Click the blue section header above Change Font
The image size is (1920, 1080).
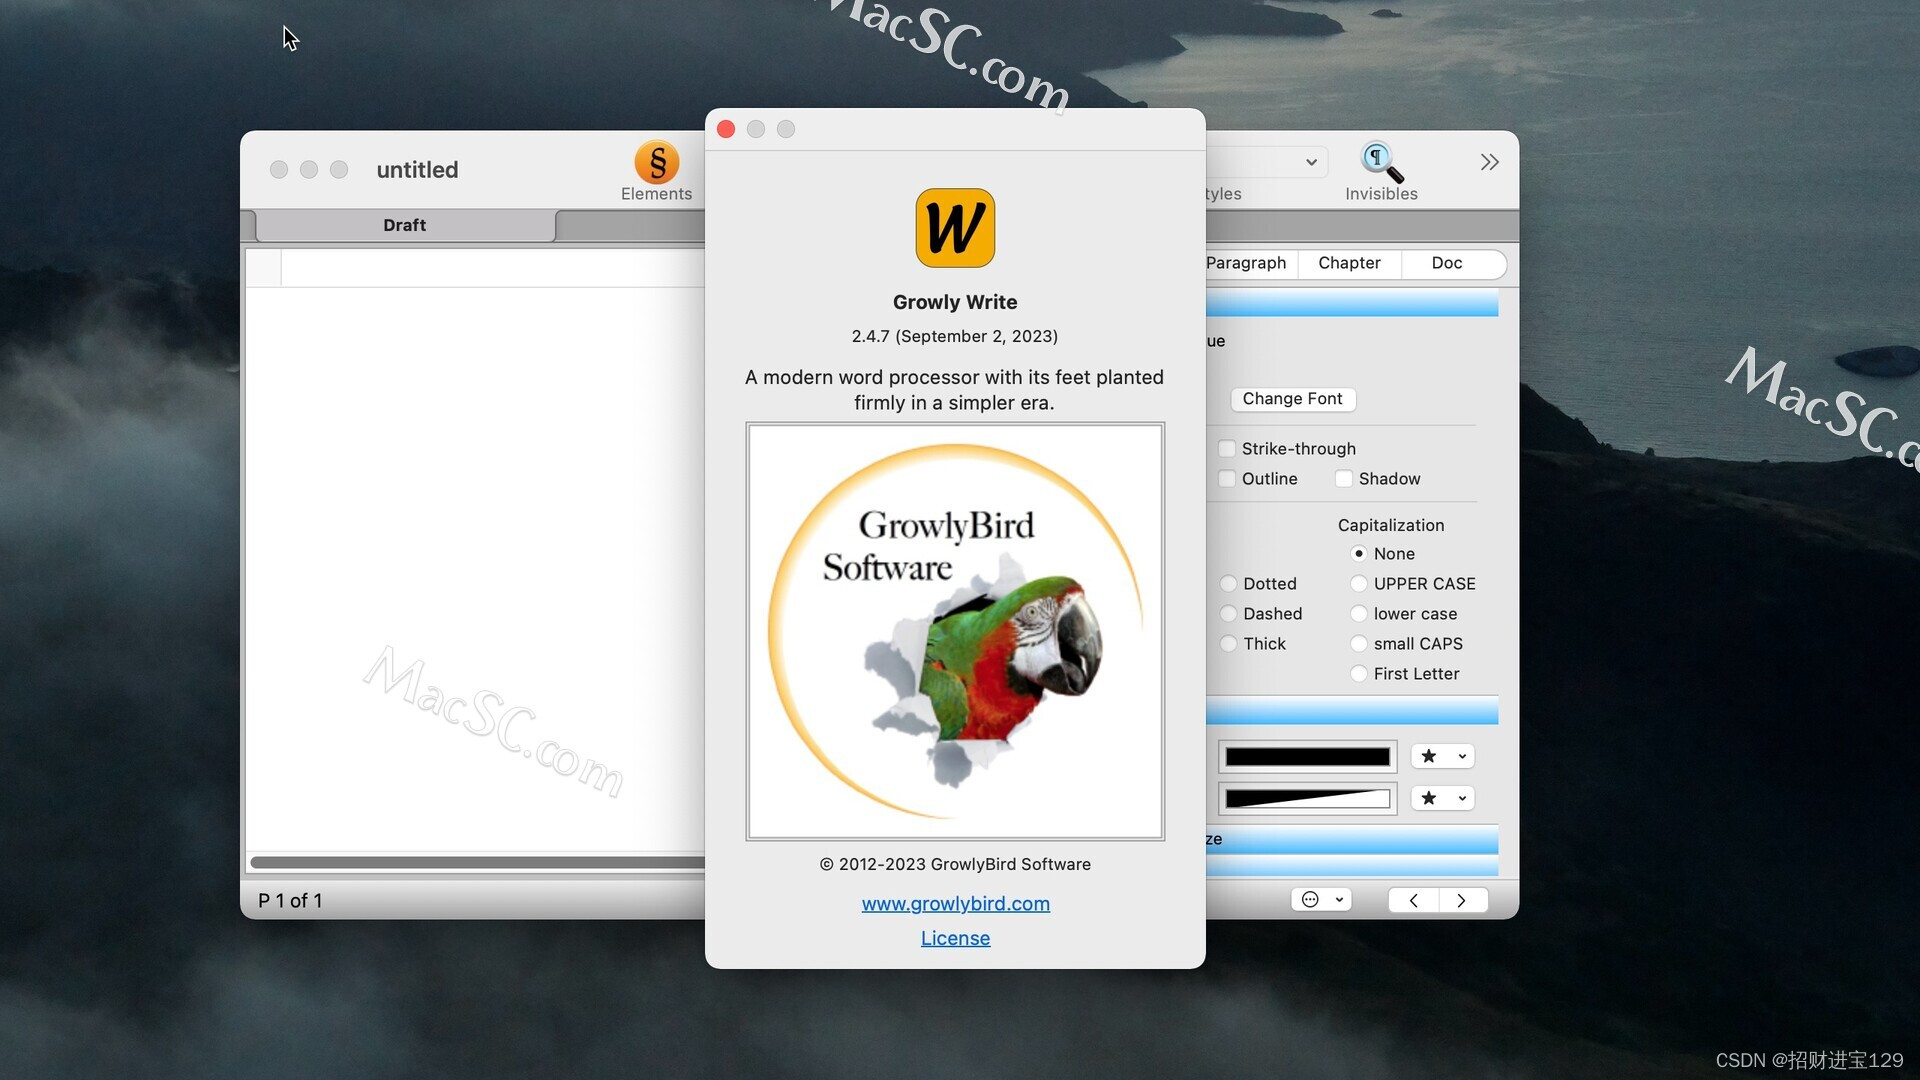[x=1352, y=303]
